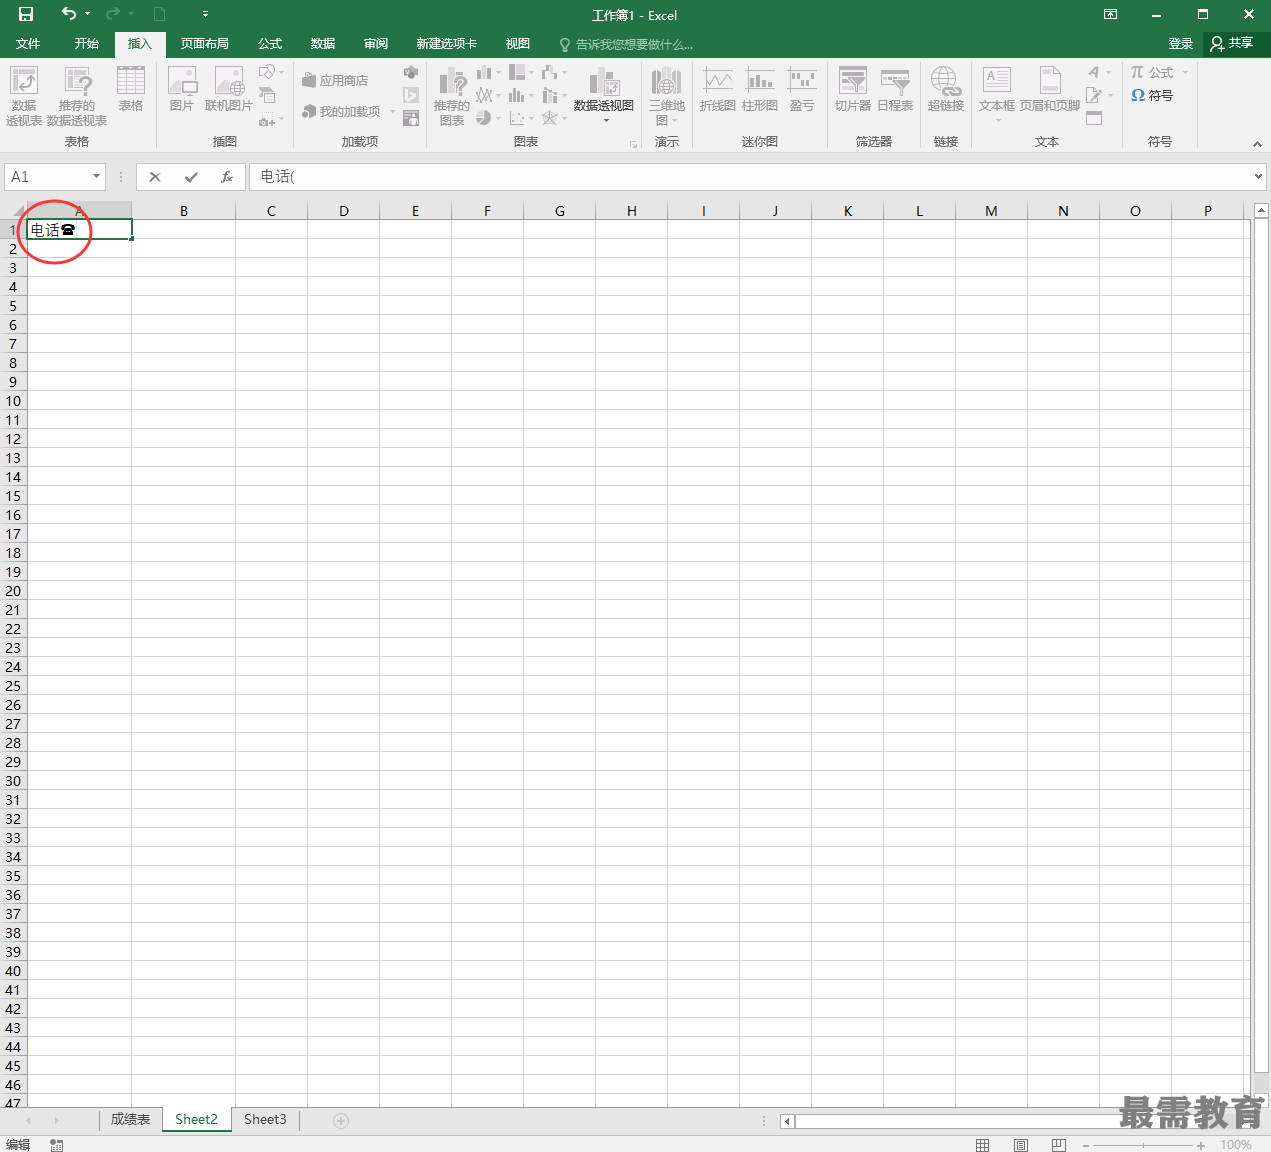Insert a Win/Loss sparkline (盈亏)
The height and width of the screenshot is (1152, 1271).
click(802, 89)
